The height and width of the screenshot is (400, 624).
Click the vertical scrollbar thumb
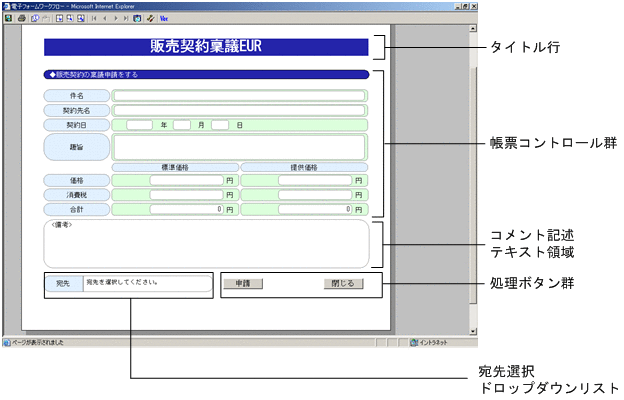[x=473, y=185]
